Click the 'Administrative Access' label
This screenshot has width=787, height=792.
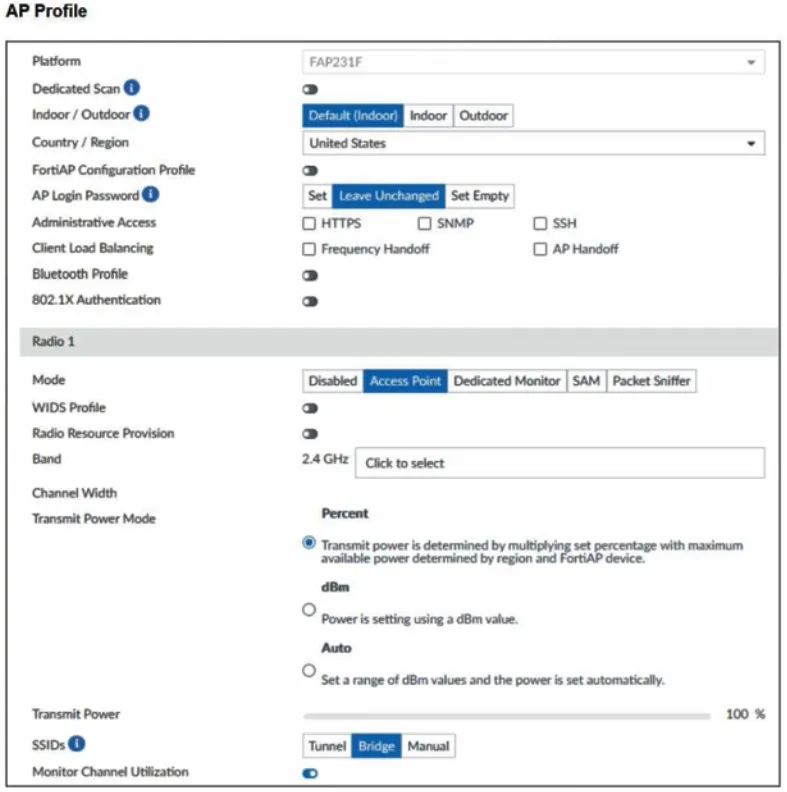coord(94,222)
